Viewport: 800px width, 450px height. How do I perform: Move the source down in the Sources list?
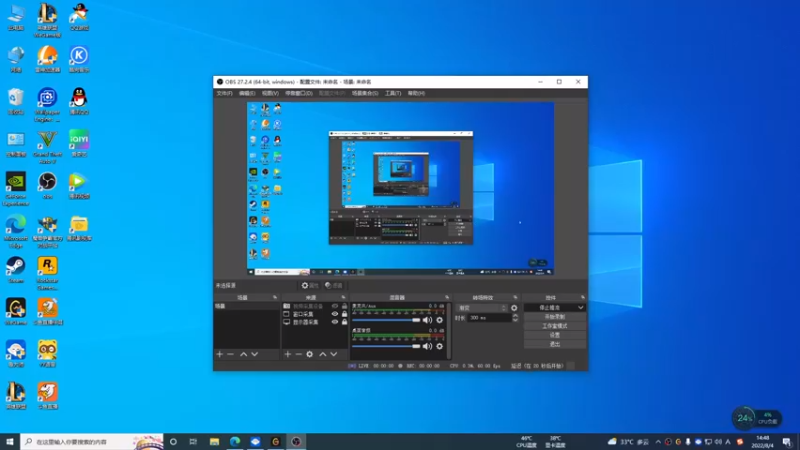[x=334, y=354]
